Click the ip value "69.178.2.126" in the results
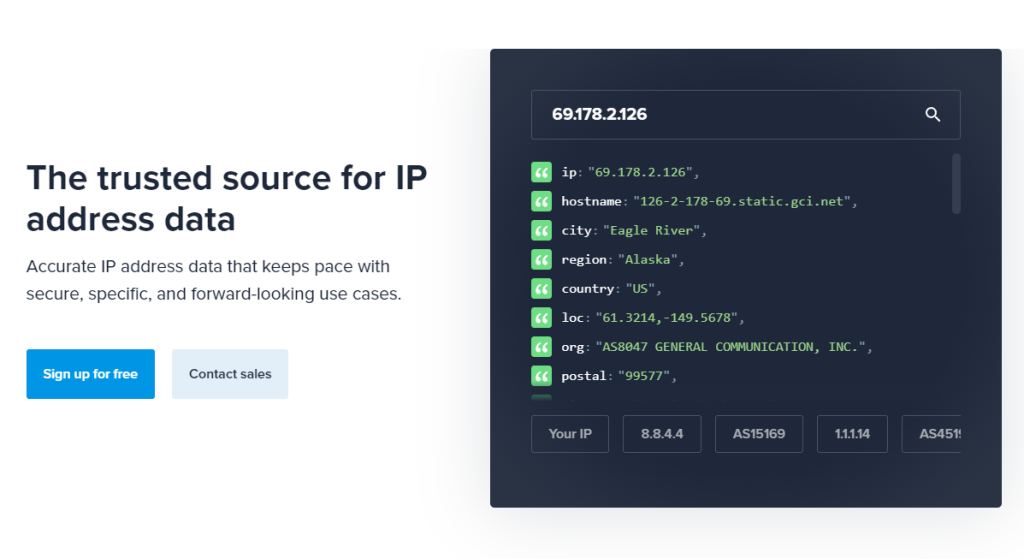Image resolution: width=1024 pixels, height=559 pixels. [640, 172]
